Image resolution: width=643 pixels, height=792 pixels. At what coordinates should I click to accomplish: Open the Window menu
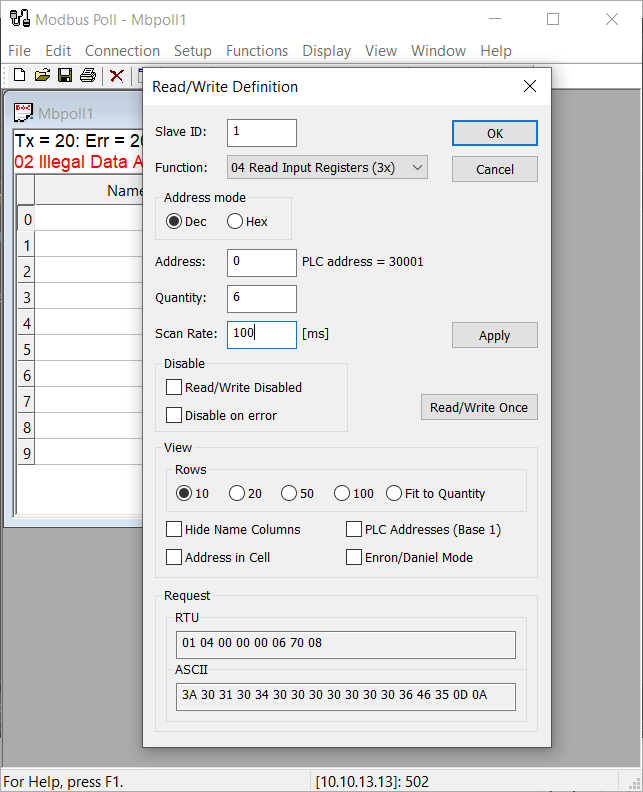tap(438, 51)
